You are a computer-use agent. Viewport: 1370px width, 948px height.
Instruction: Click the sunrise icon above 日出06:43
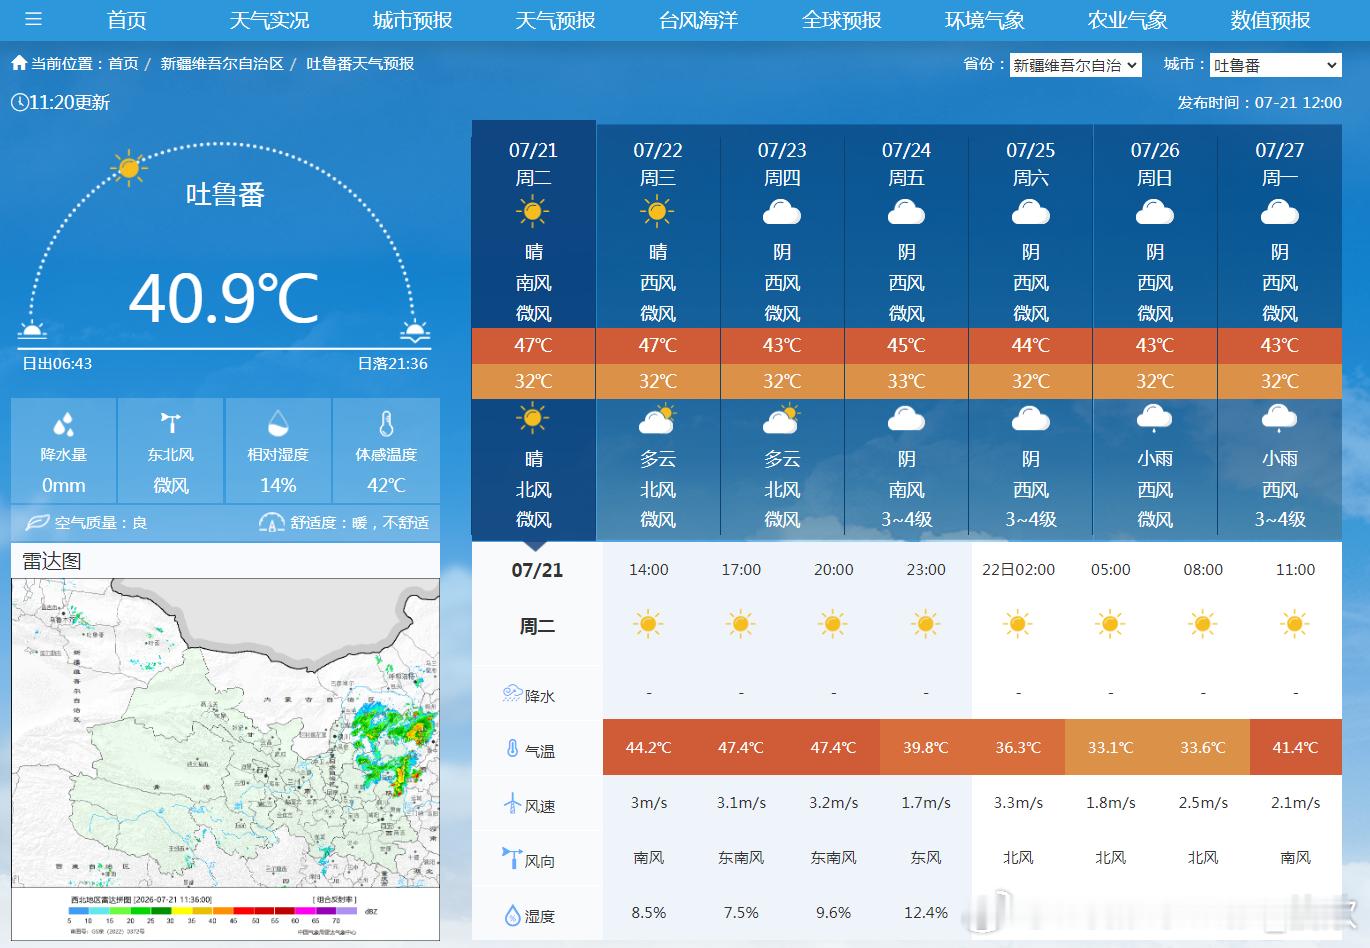click(33, 332)
